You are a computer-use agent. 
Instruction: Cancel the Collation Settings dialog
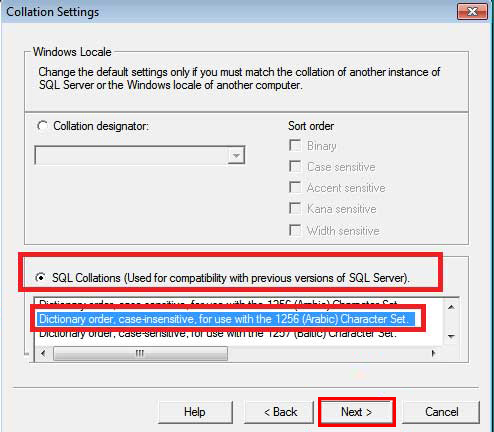(441, 412)
